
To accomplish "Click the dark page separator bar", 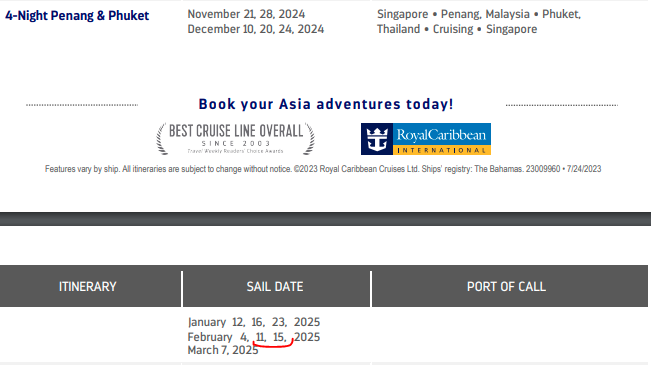I will point(326,219).
